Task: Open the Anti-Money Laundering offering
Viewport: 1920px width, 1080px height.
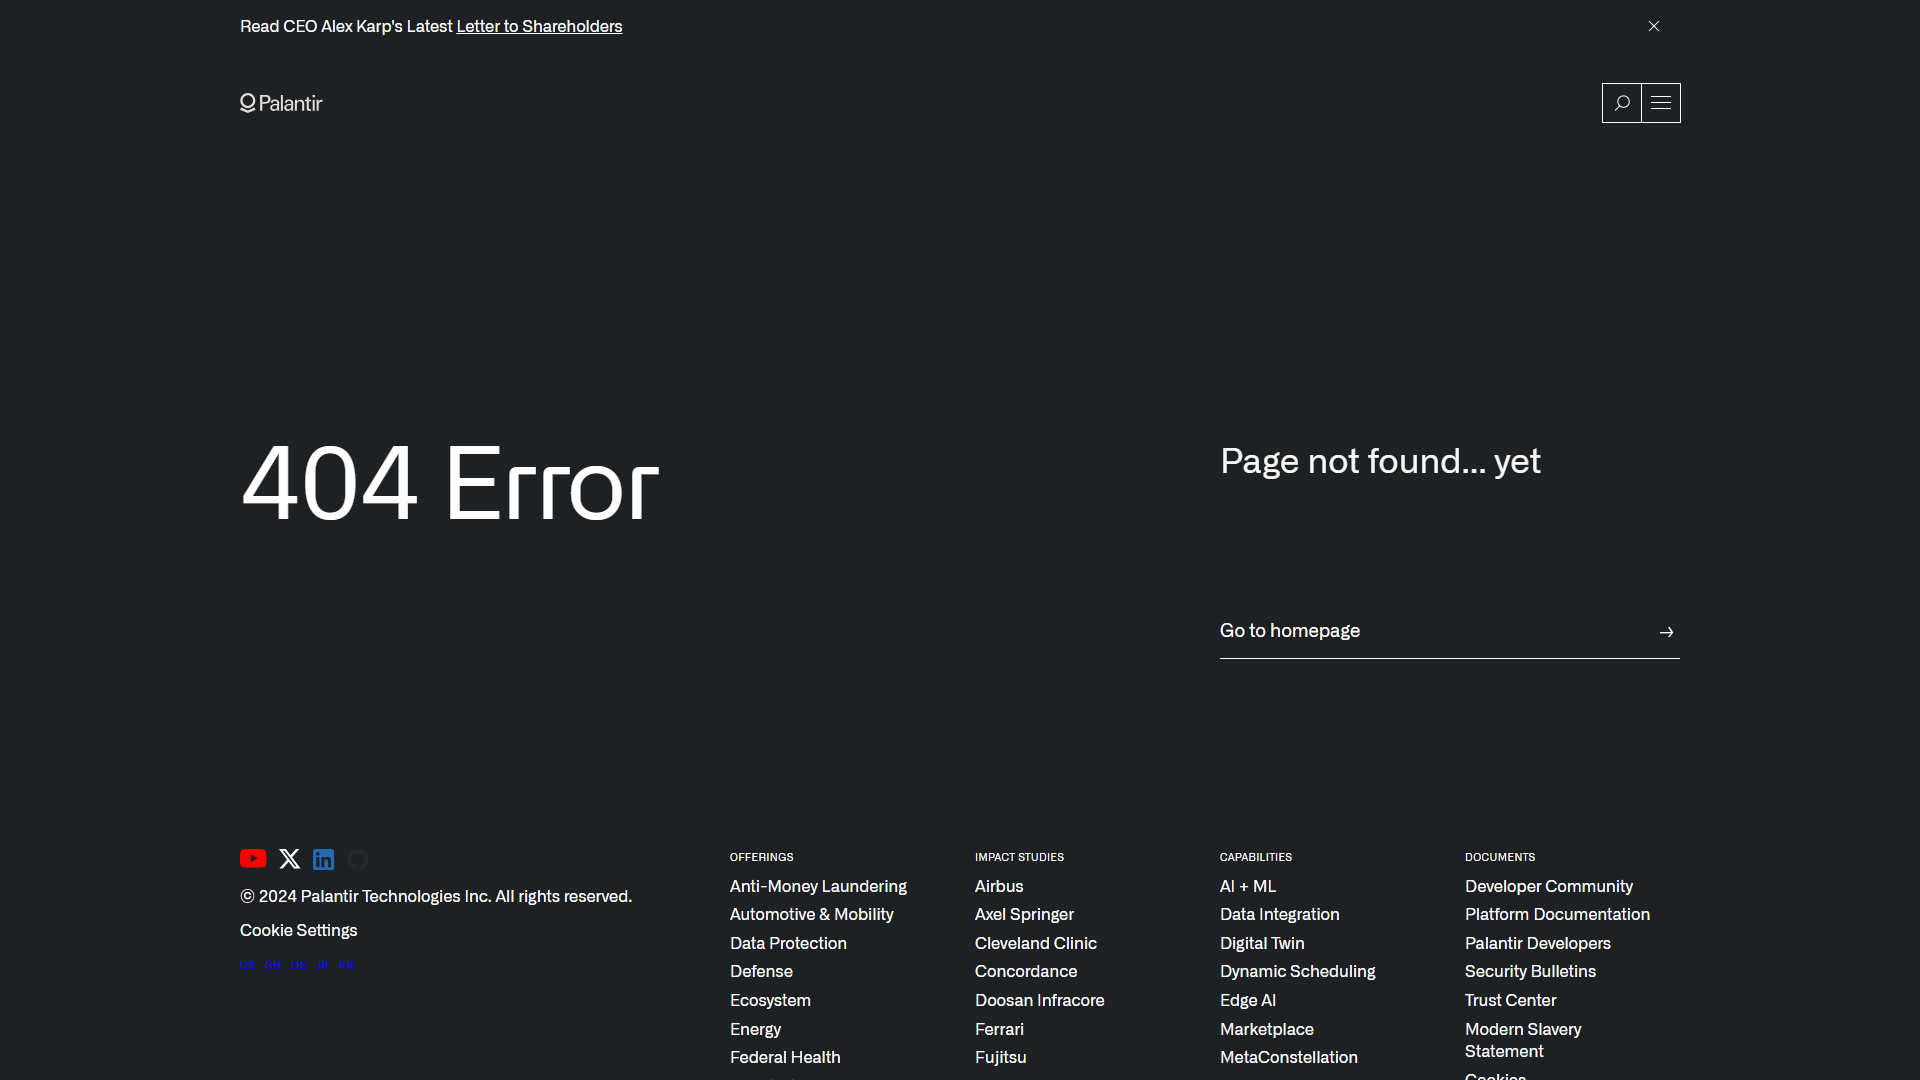Action: [817, 886]
